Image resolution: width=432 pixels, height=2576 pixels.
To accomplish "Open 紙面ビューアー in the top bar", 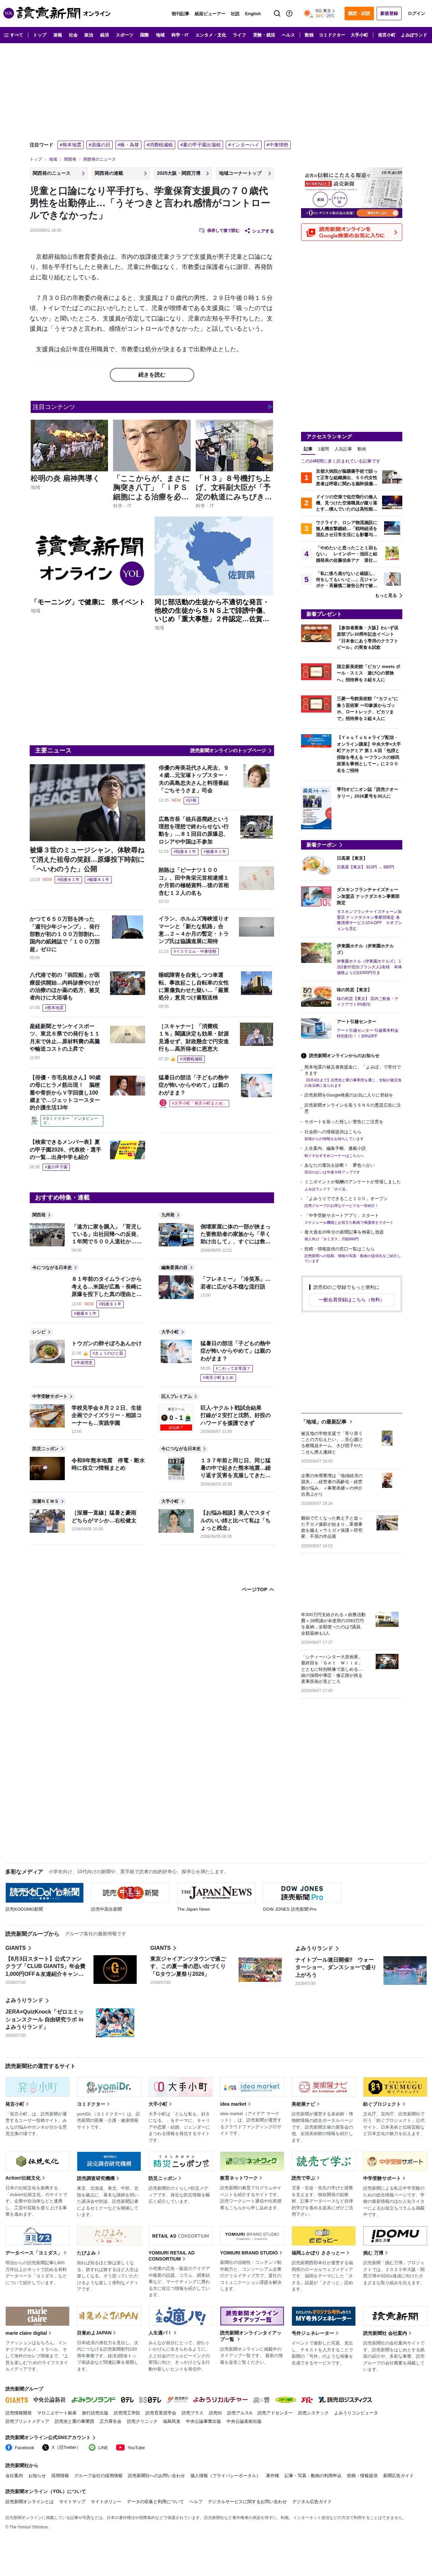I will pyautogui.click(x=210, y=14).
